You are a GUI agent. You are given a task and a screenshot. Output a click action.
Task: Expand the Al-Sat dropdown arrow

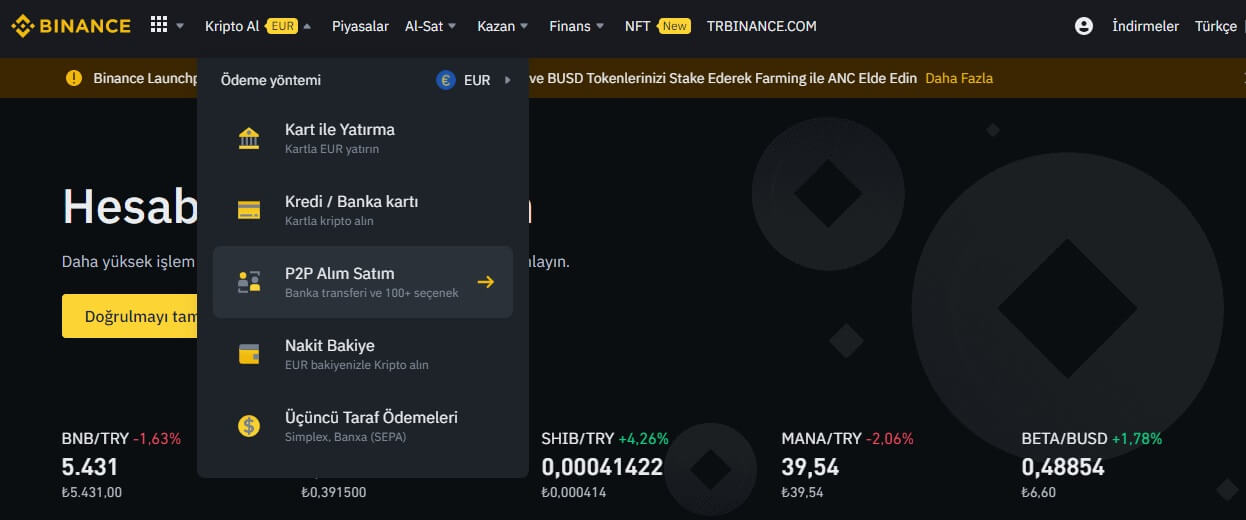click(x=452, y=26)
